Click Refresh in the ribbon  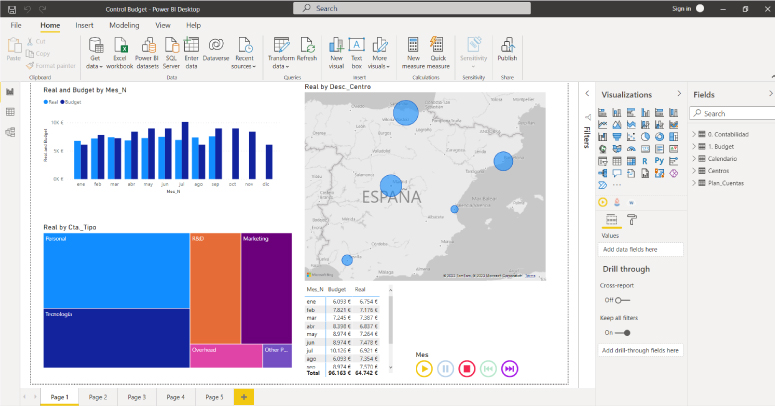pos(307,50)
